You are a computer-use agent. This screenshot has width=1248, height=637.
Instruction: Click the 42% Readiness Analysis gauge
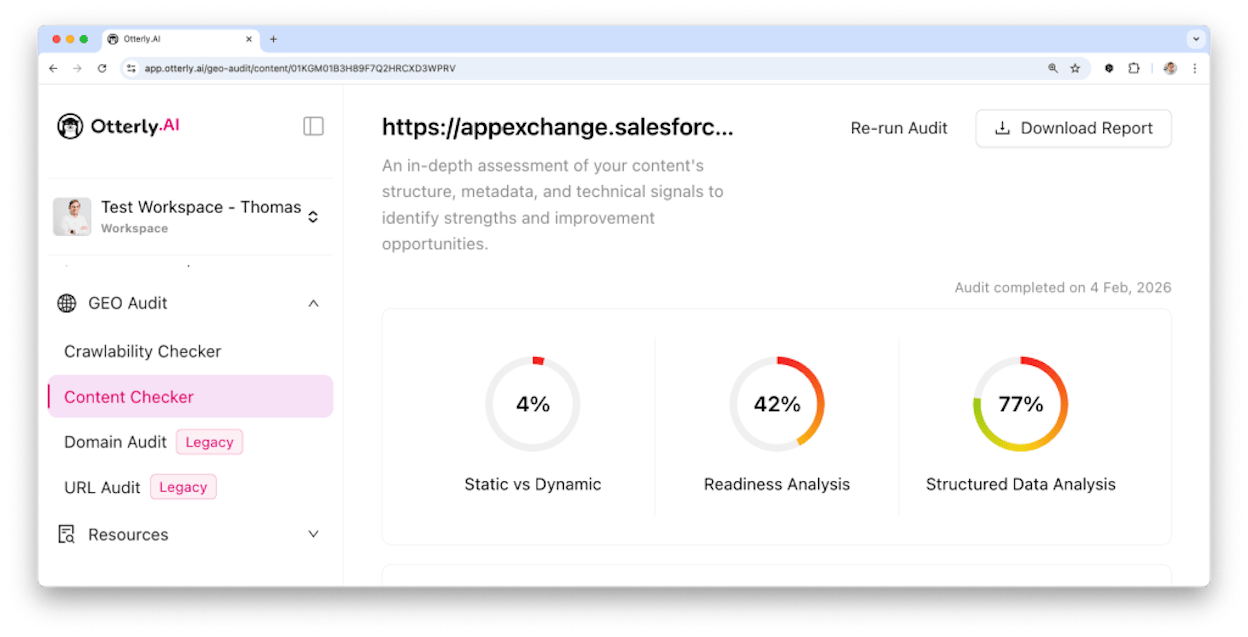click(x=777, y=404)
